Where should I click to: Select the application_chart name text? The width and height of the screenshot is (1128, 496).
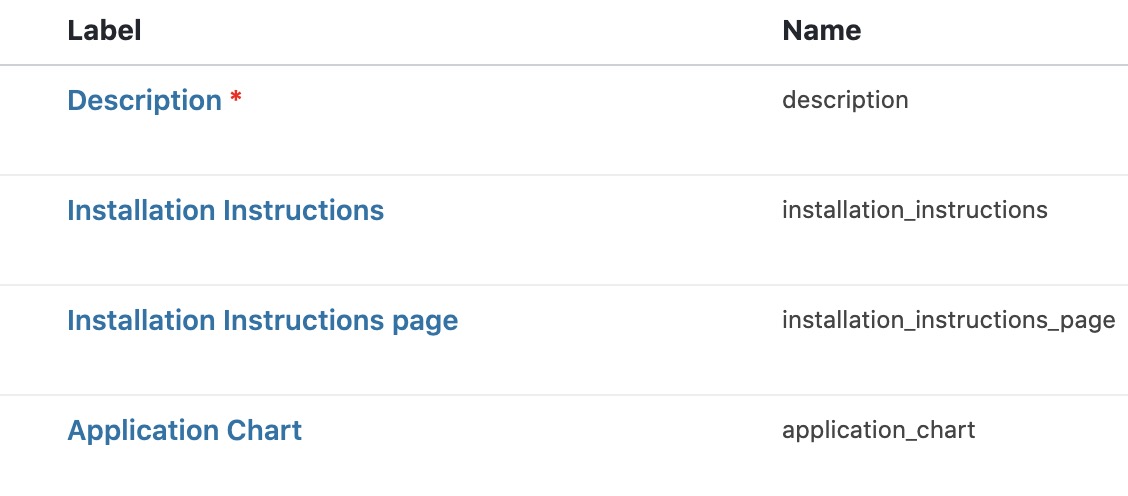point(878,430)
